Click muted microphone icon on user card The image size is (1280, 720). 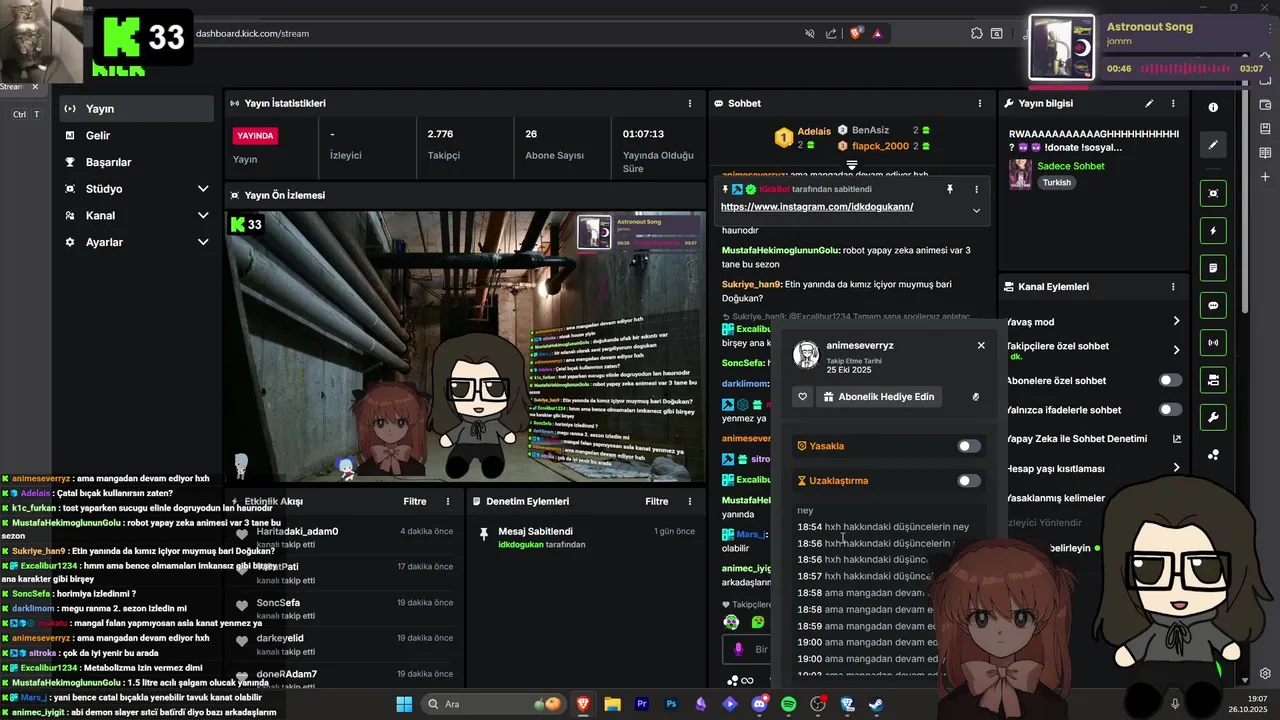click(x=976, y=397)
